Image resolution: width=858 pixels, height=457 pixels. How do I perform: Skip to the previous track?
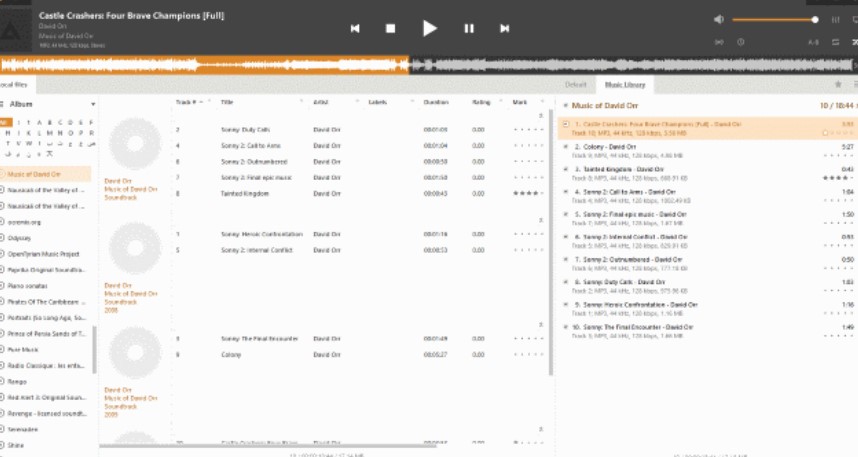(x=355, y=28)
